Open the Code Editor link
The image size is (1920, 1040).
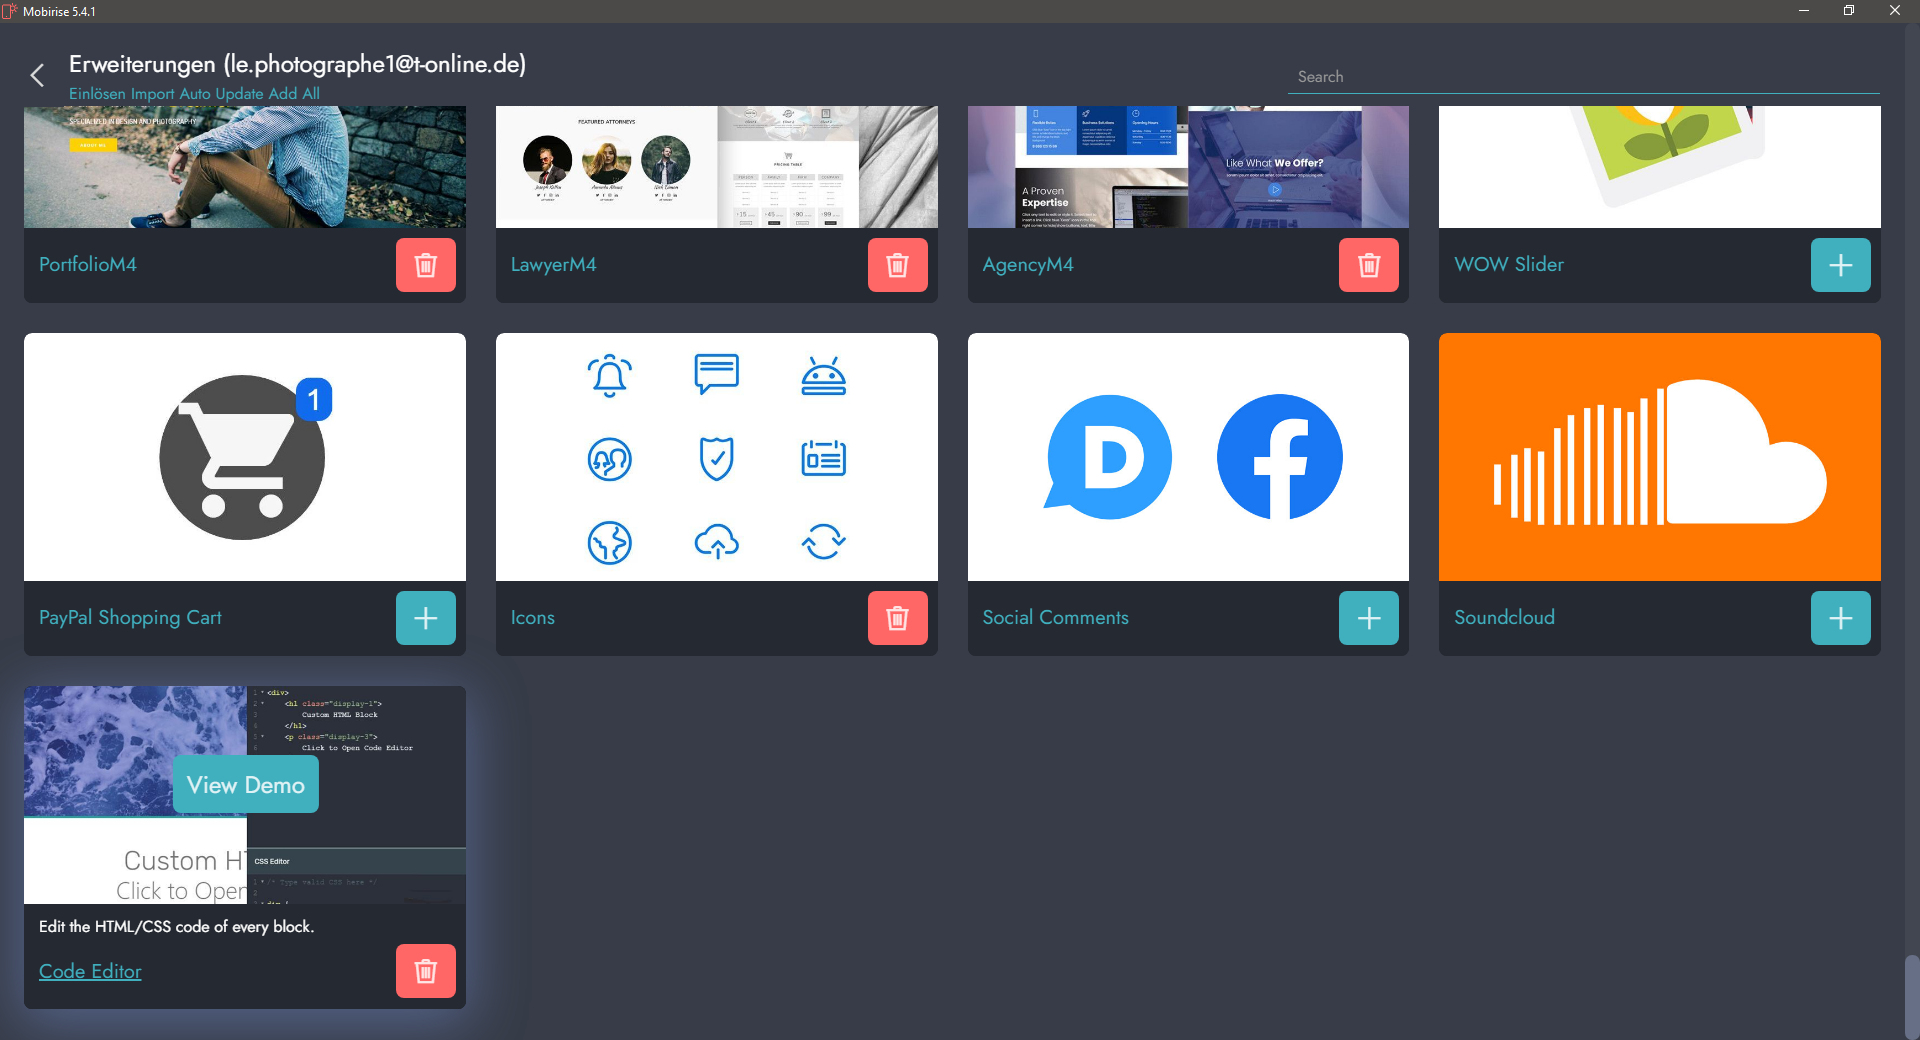pos(90,971)
